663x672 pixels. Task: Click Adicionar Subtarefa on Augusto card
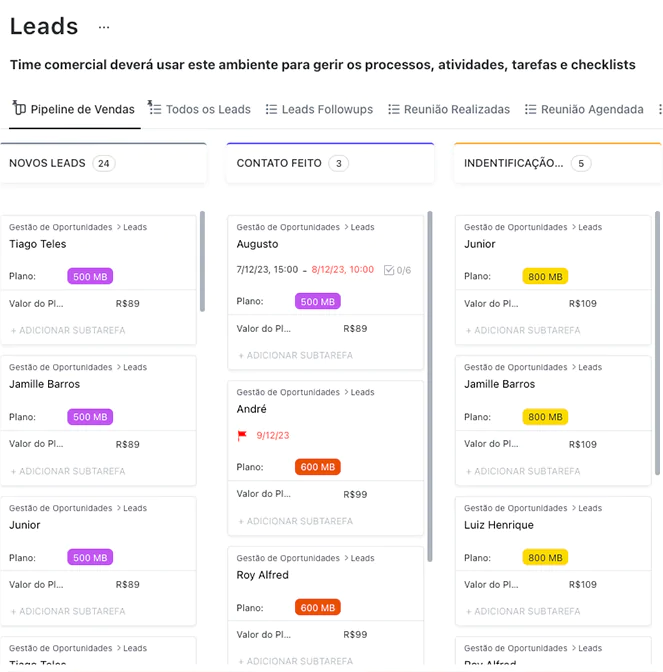click(295, 355)
